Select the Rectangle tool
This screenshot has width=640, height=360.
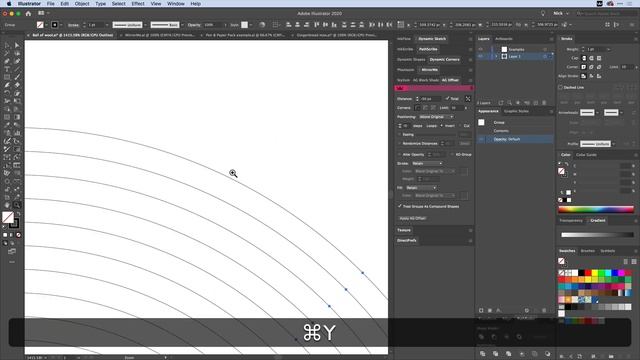(x=7, y=77)
